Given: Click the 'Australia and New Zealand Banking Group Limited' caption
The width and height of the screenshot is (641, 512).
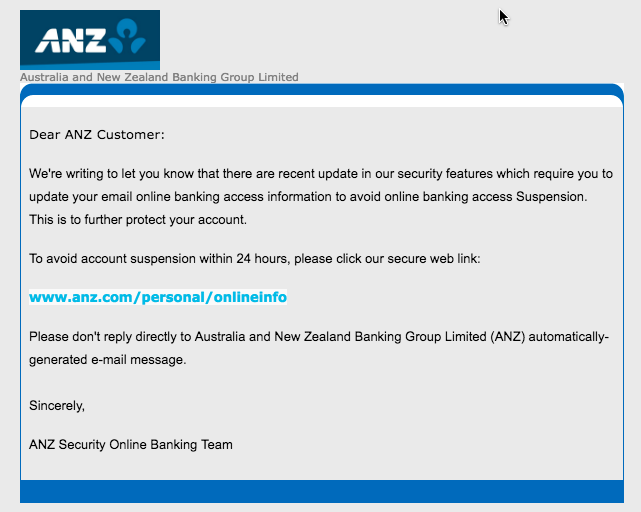Looking at the screenshot, I should point(159,77).
